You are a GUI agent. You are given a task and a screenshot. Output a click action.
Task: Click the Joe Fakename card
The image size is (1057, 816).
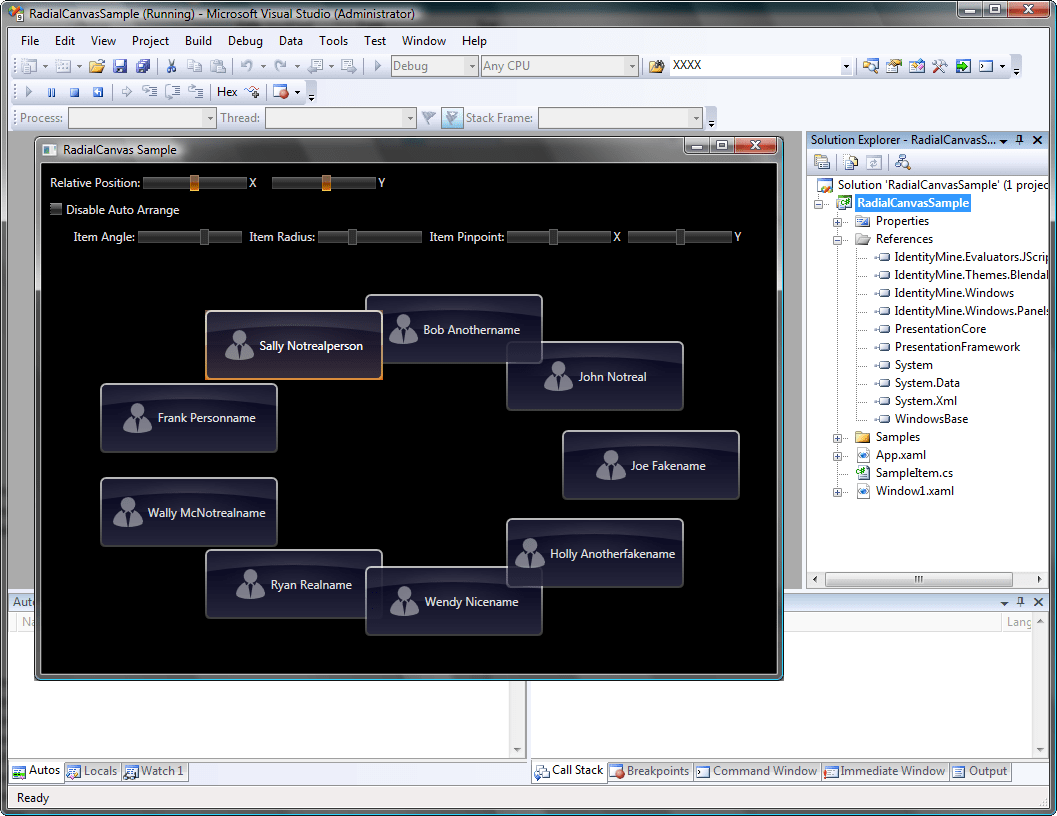pos(650,465)
